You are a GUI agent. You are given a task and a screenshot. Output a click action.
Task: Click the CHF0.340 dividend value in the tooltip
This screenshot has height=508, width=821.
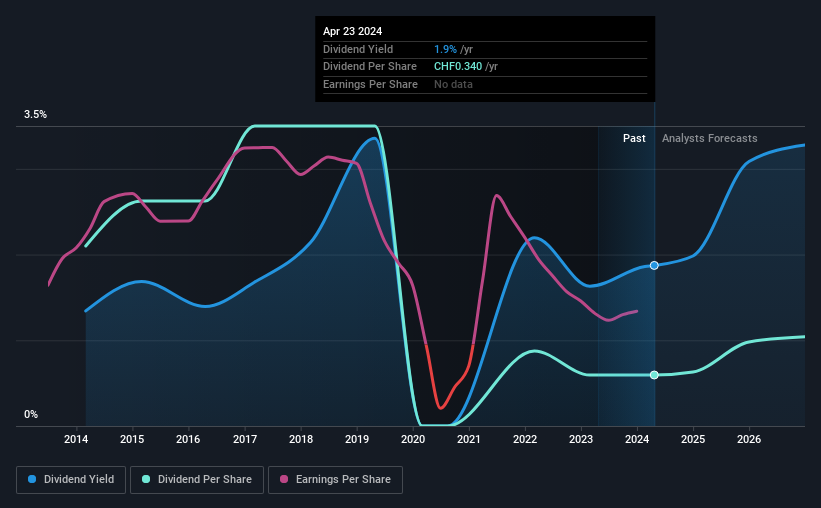pyautogui.click(x=458, y=67)
